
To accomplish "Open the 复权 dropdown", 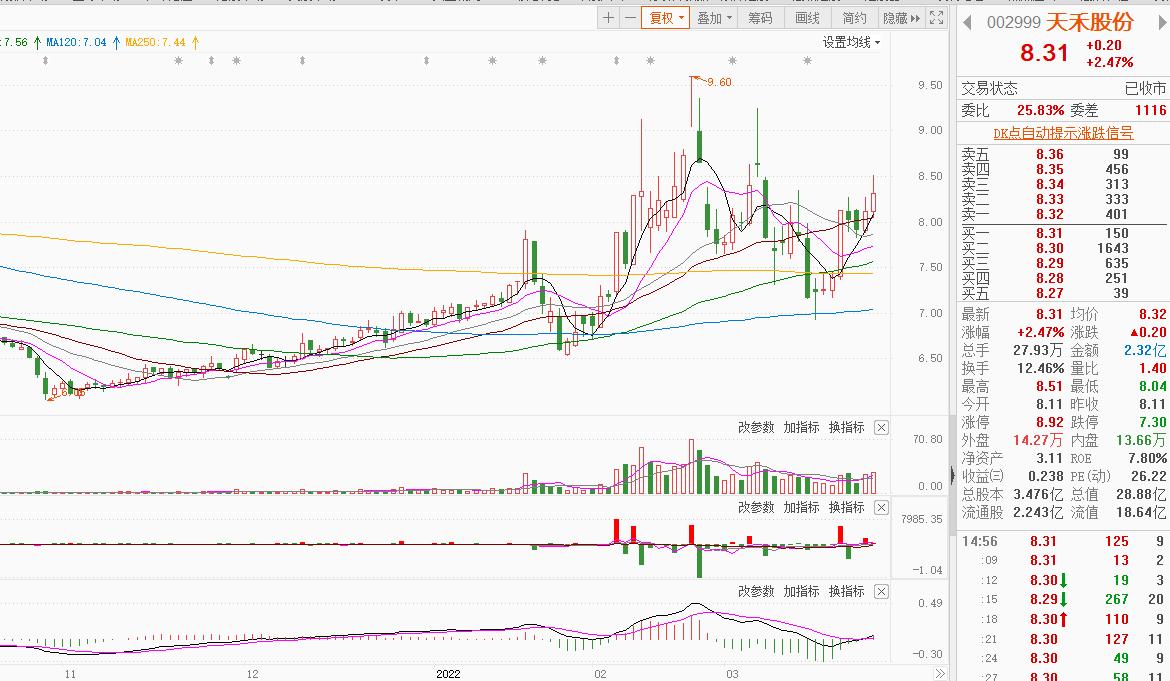I will 666,18.
